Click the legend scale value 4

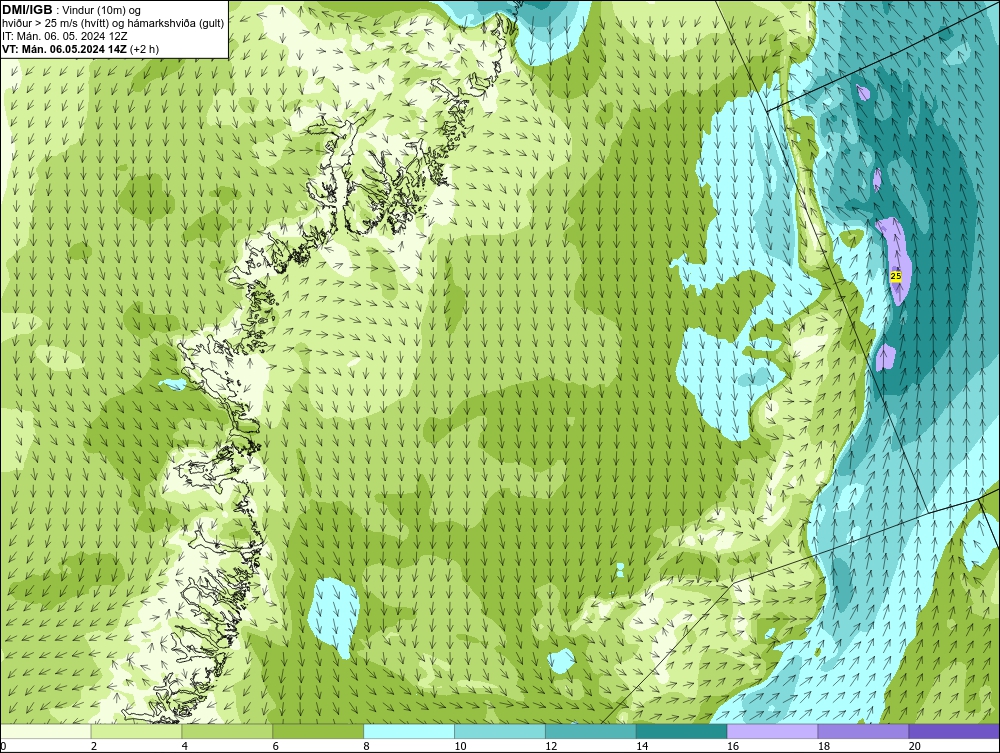pyautogui.click(x=184, y=746)
